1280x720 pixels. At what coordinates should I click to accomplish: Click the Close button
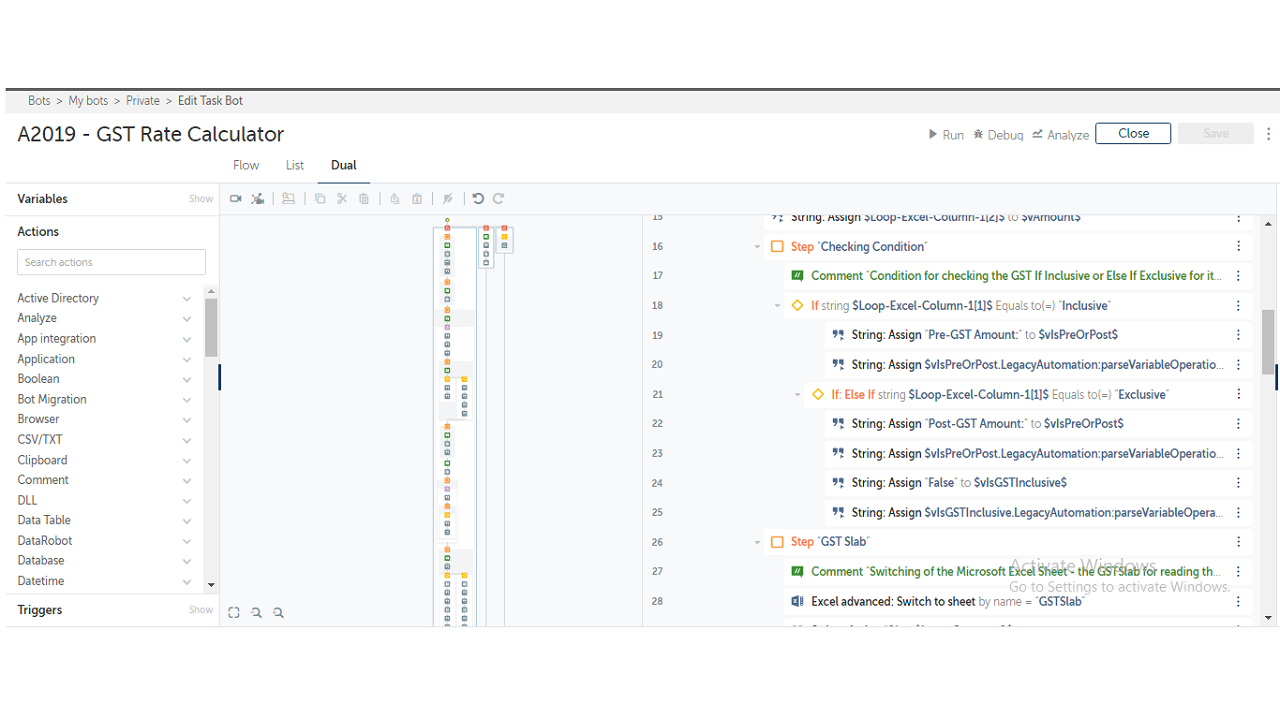click(1132, 134)
